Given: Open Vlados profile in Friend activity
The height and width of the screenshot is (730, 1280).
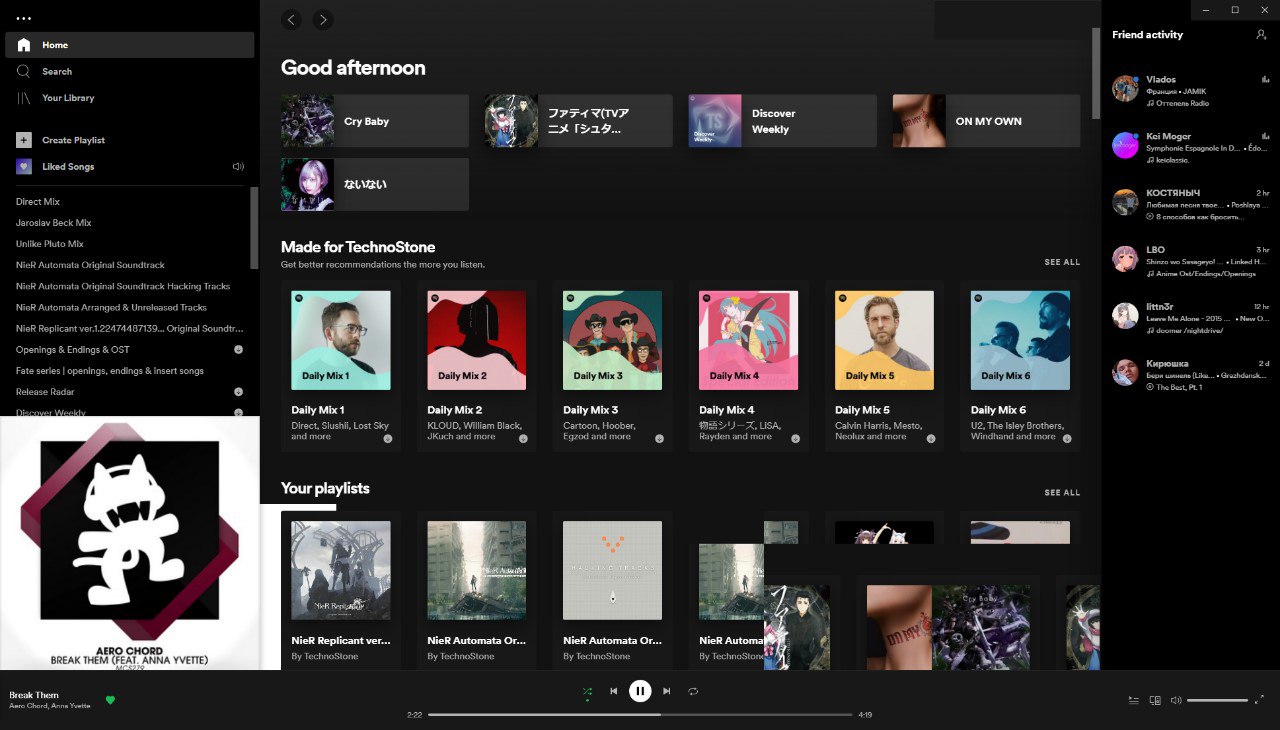Looking at the screenshot, I should tap(1161, 79).
